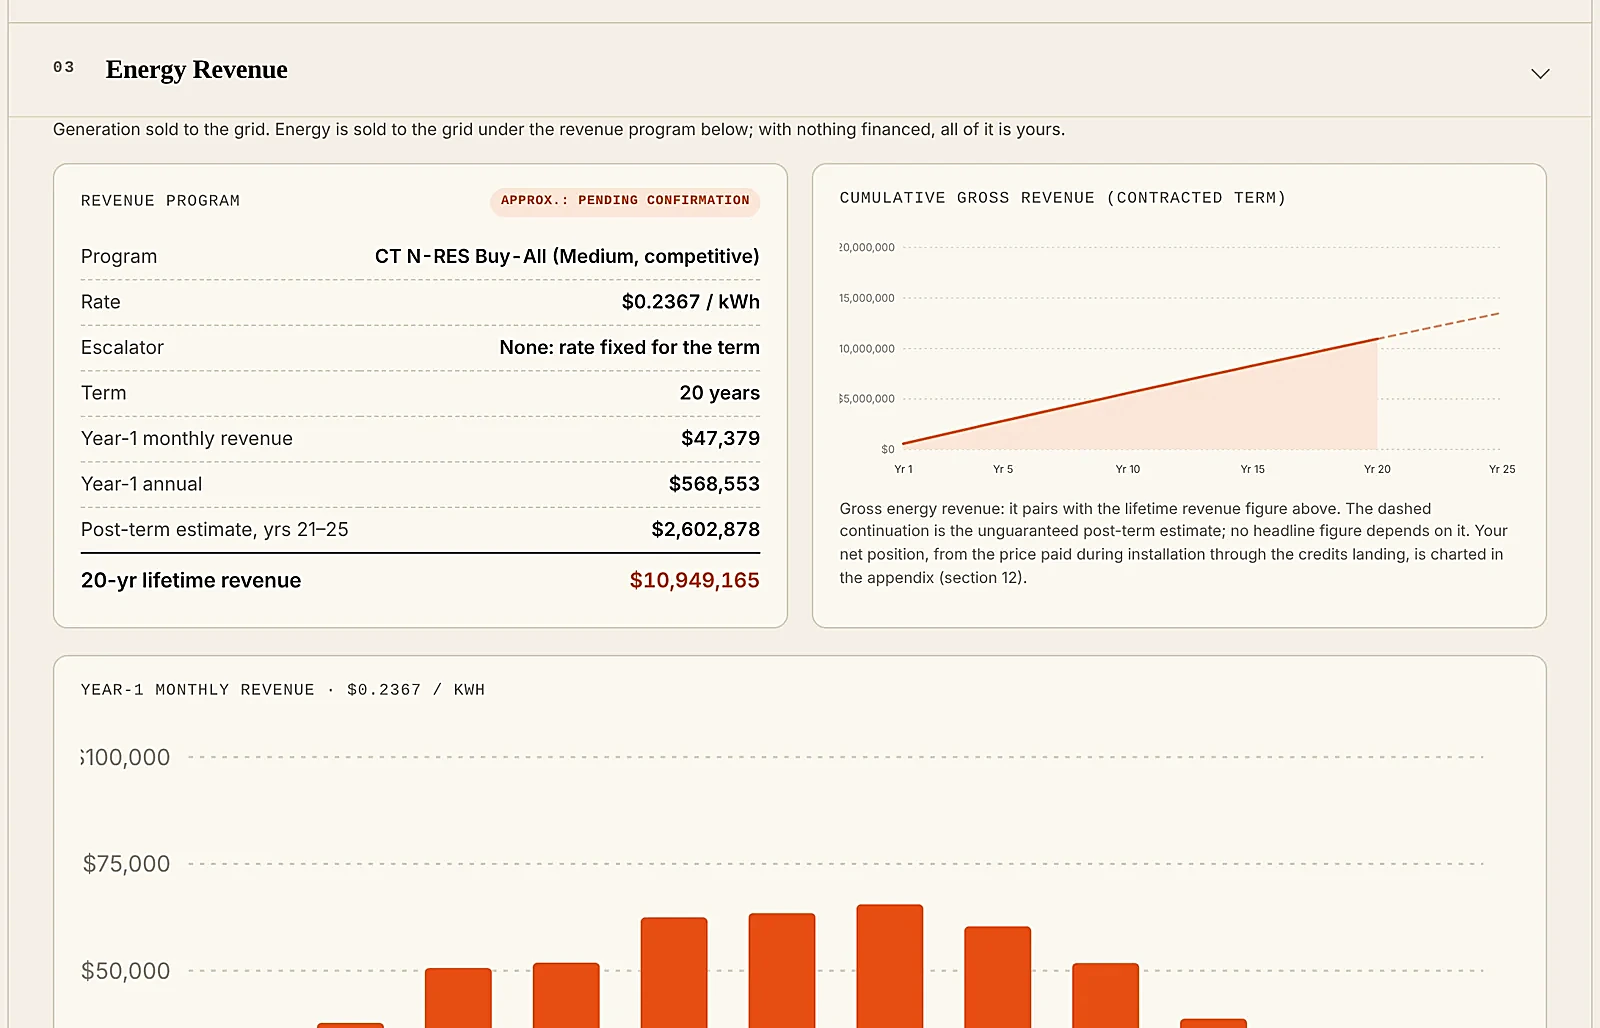The height and width of the screenshot is (1028, 1600).
Task: Click the '$0.2367 / kWh' rate value
Action: click(x=690, y=302)
